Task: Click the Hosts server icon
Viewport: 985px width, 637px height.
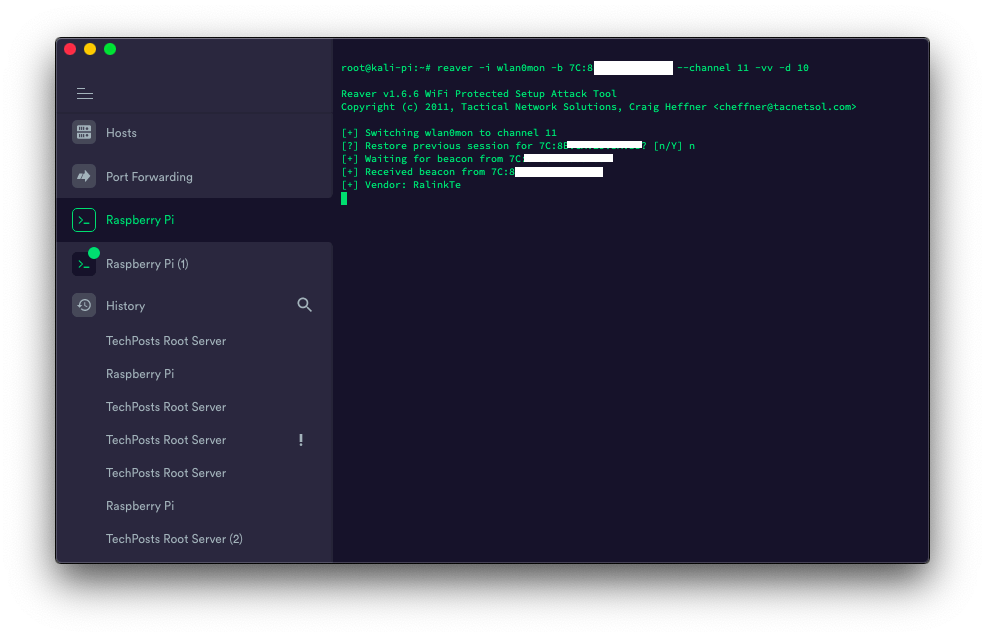Action: (x=84, y=133)
